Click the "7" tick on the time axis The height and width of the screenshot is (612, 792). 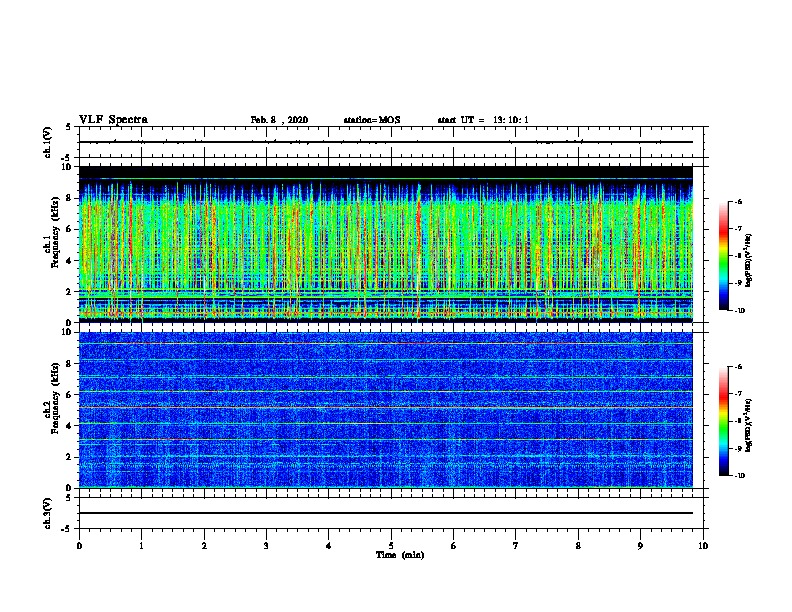(x=516, y=546)
